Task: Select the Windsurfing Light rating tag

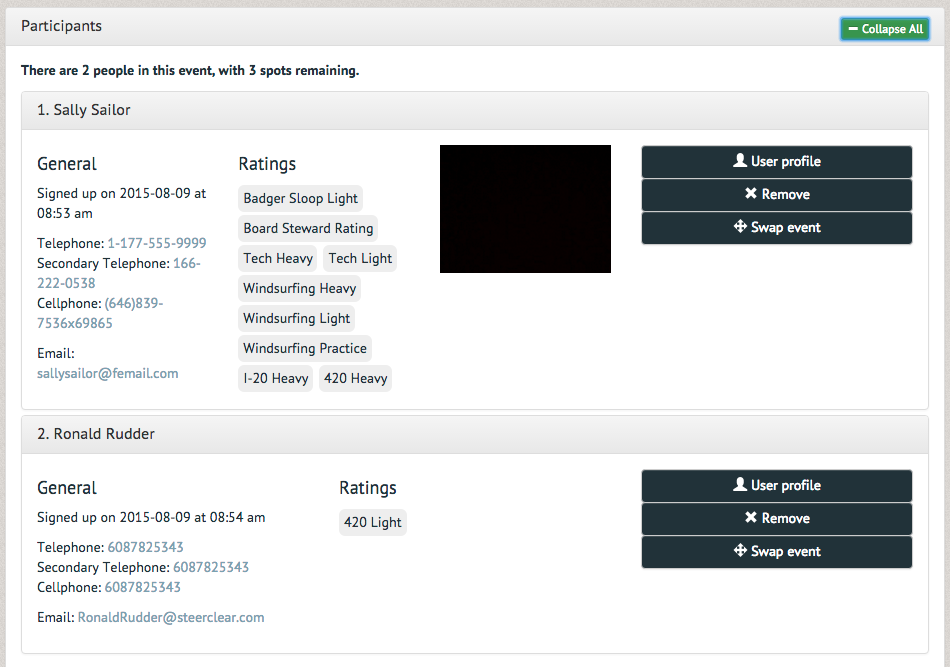Action: [x=296, y=318]
